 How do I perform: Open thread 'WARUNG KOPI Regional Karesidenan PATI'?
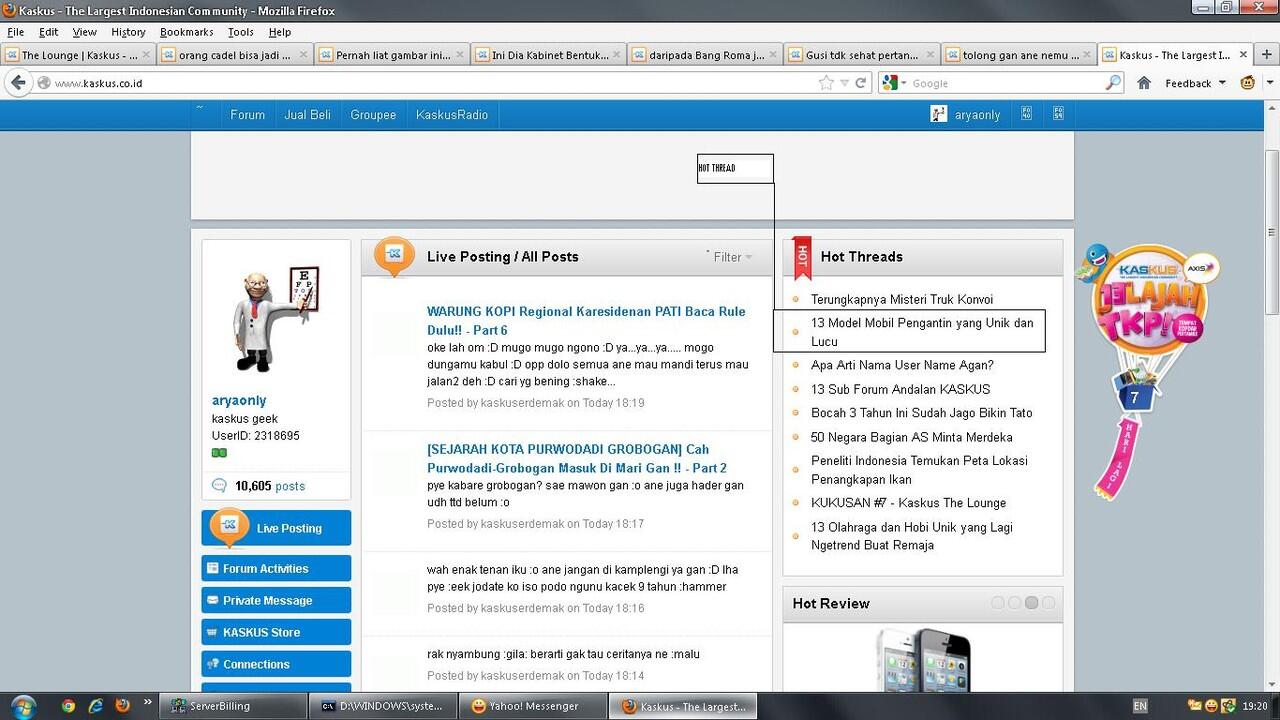(x=586, y=320)
